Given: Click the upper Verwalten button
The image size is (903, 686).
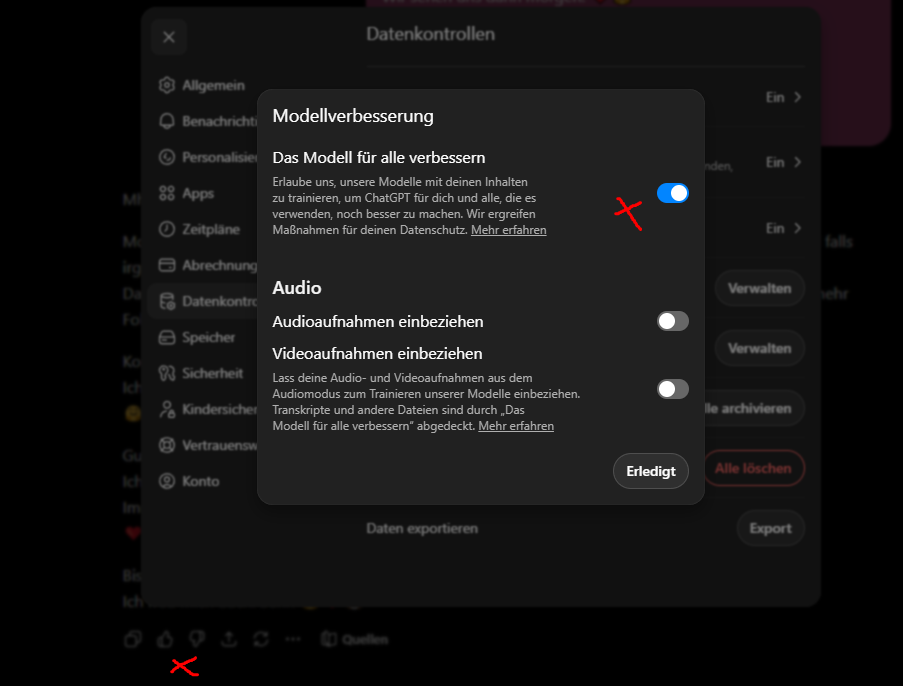Looking at the screenshot, I should [759, 289].
